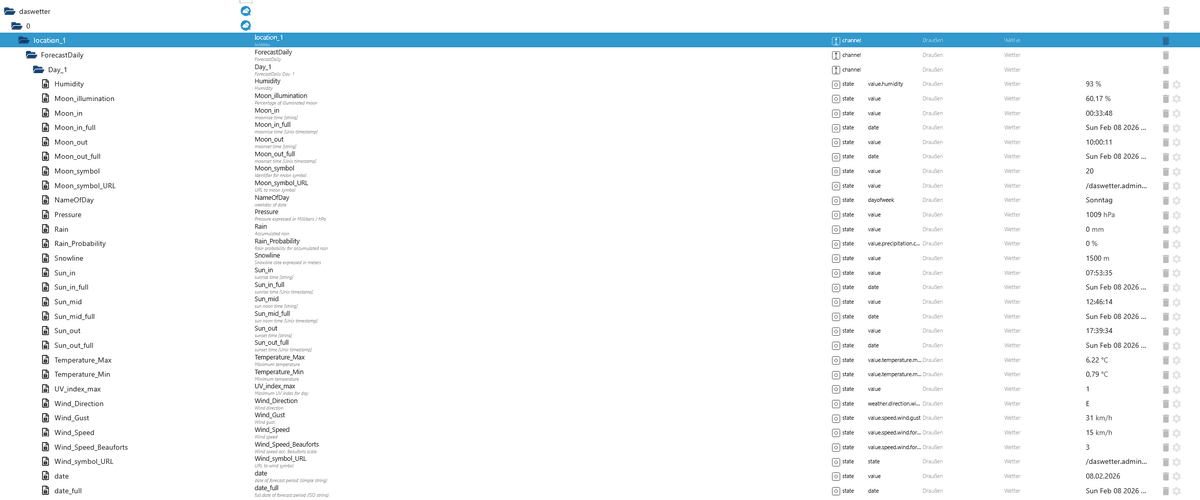The width and height of the screenshot is (1200, 500).
Task: Click the file icon beside Rain
Action: coord(46,229)
